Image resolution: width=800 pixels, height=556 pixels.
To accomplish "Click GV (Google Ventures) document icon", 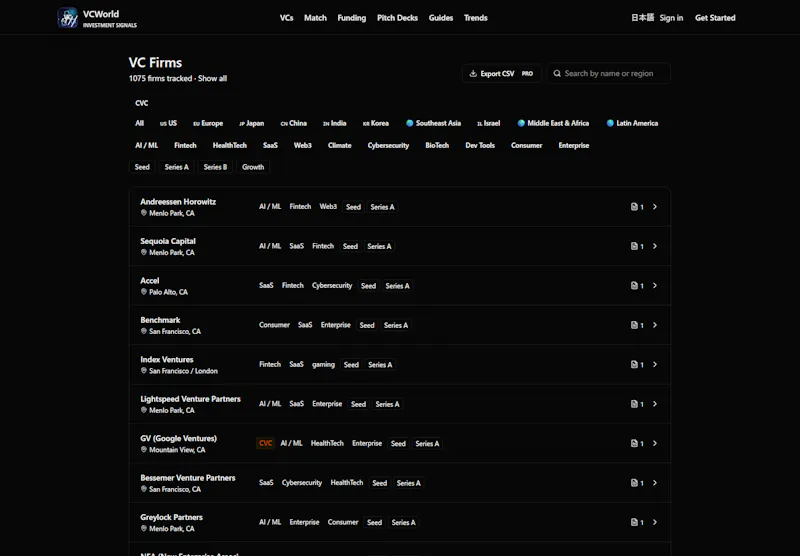I will tap(634, 443).
